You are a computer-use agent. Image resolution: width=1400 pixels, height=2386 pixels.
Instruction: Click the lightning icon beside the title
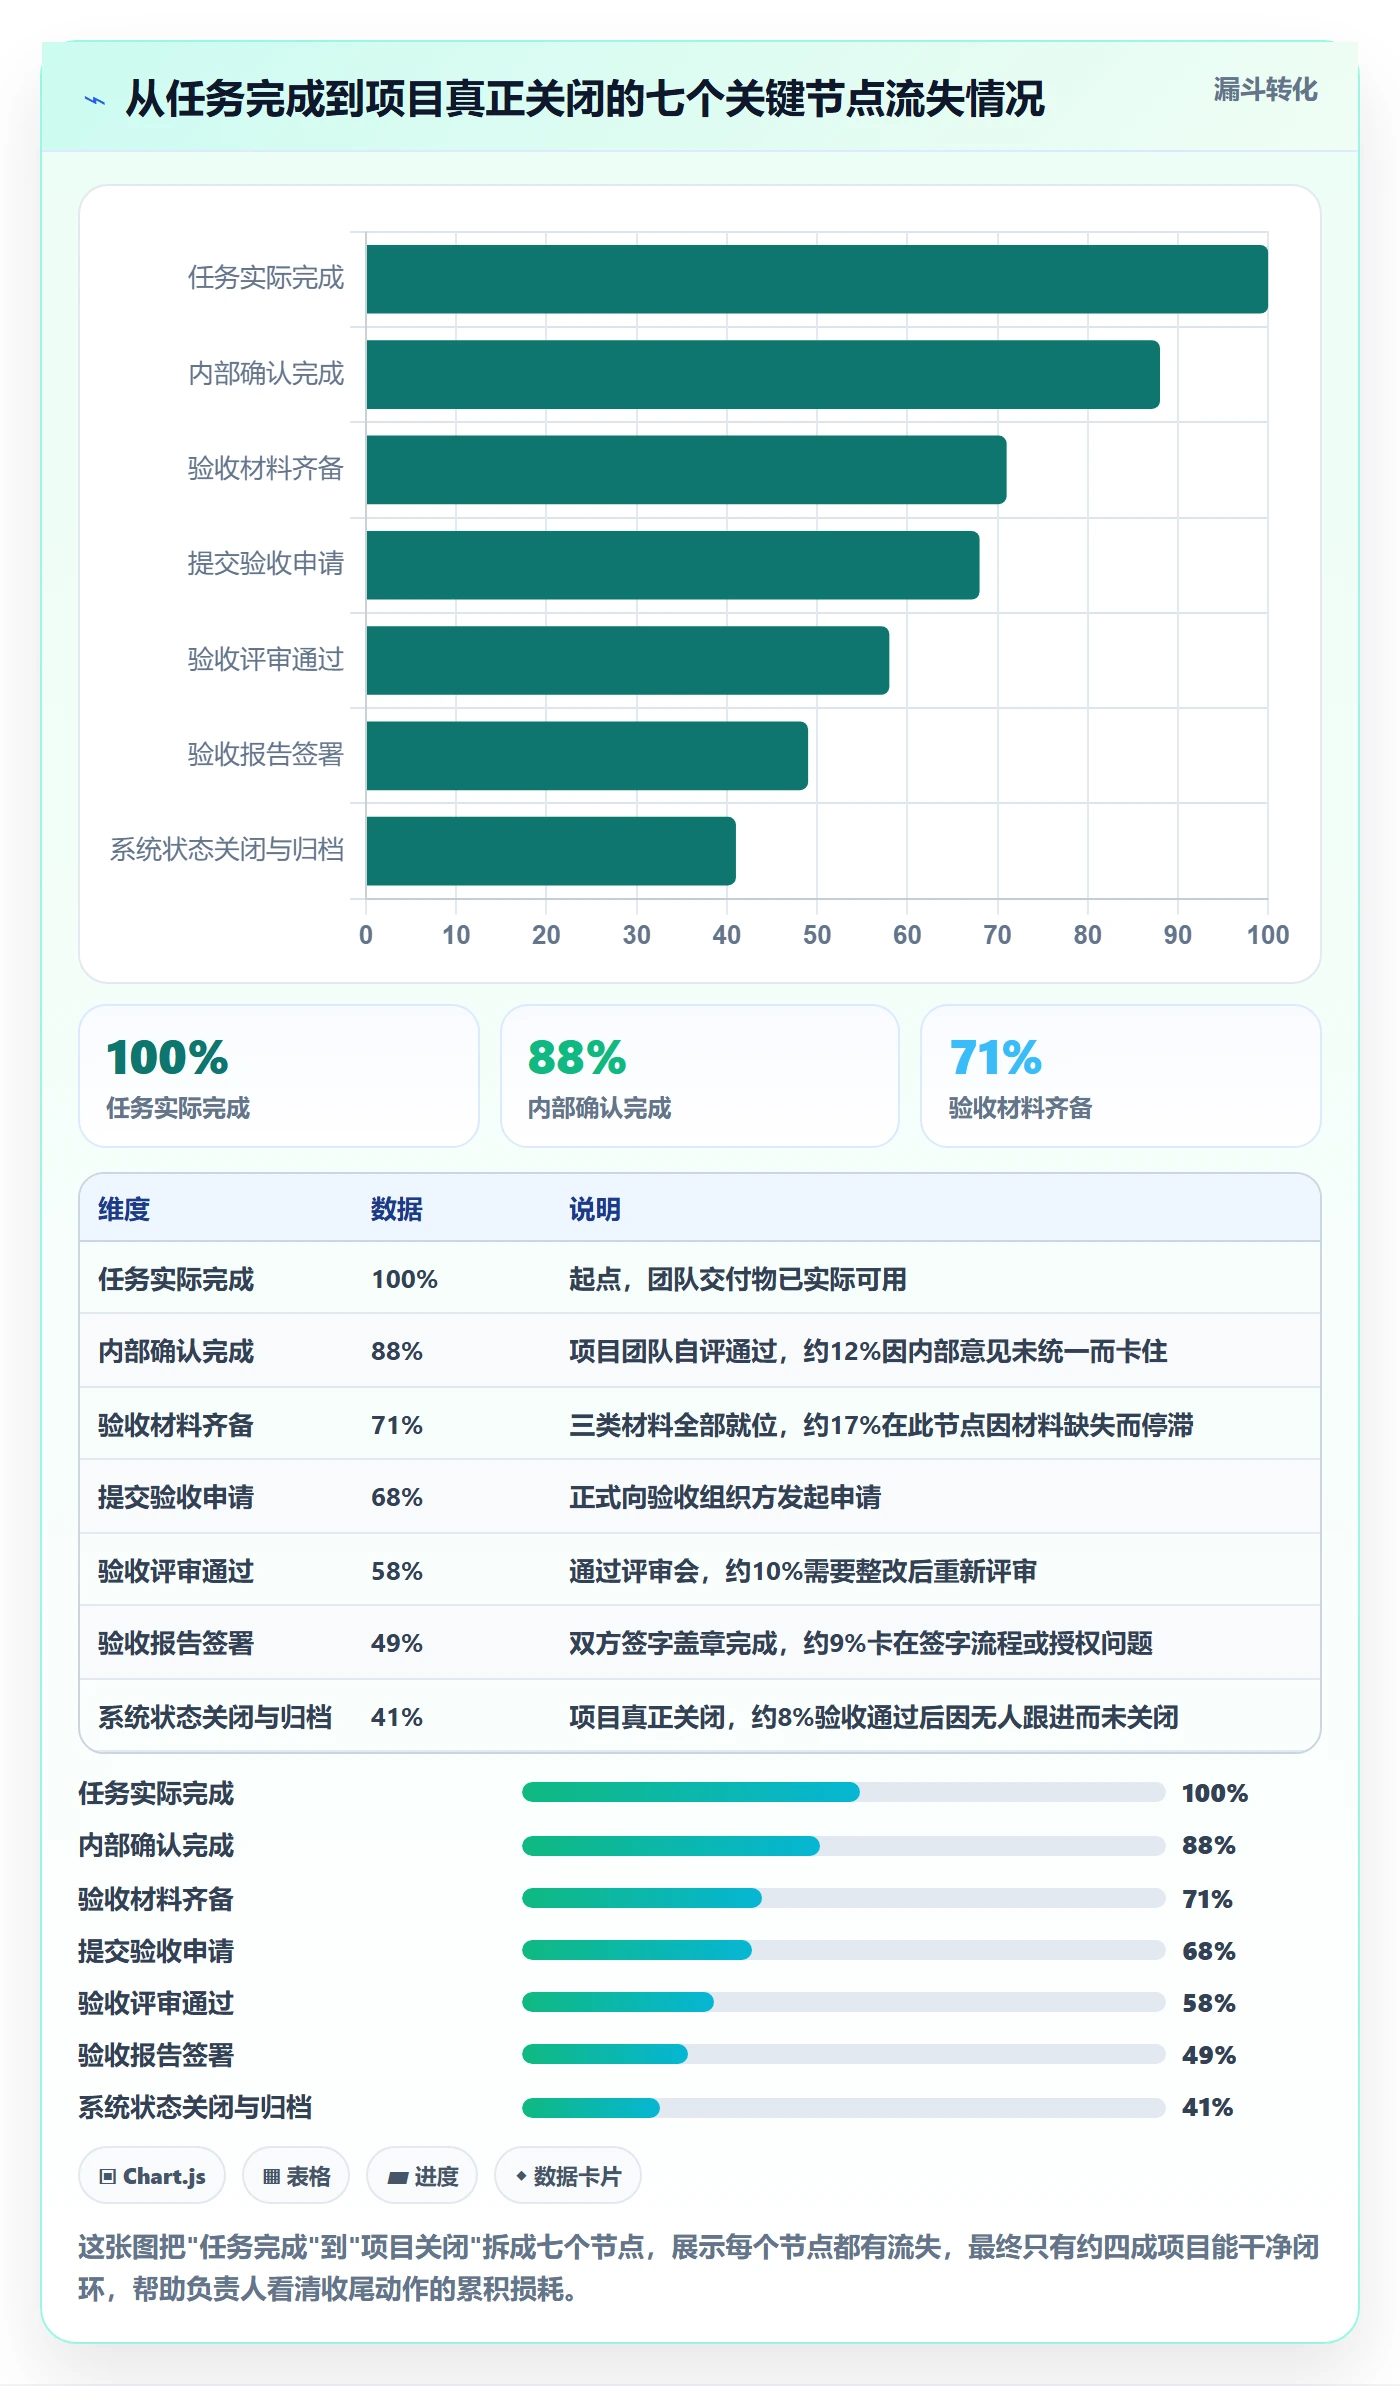click(95, 100)
